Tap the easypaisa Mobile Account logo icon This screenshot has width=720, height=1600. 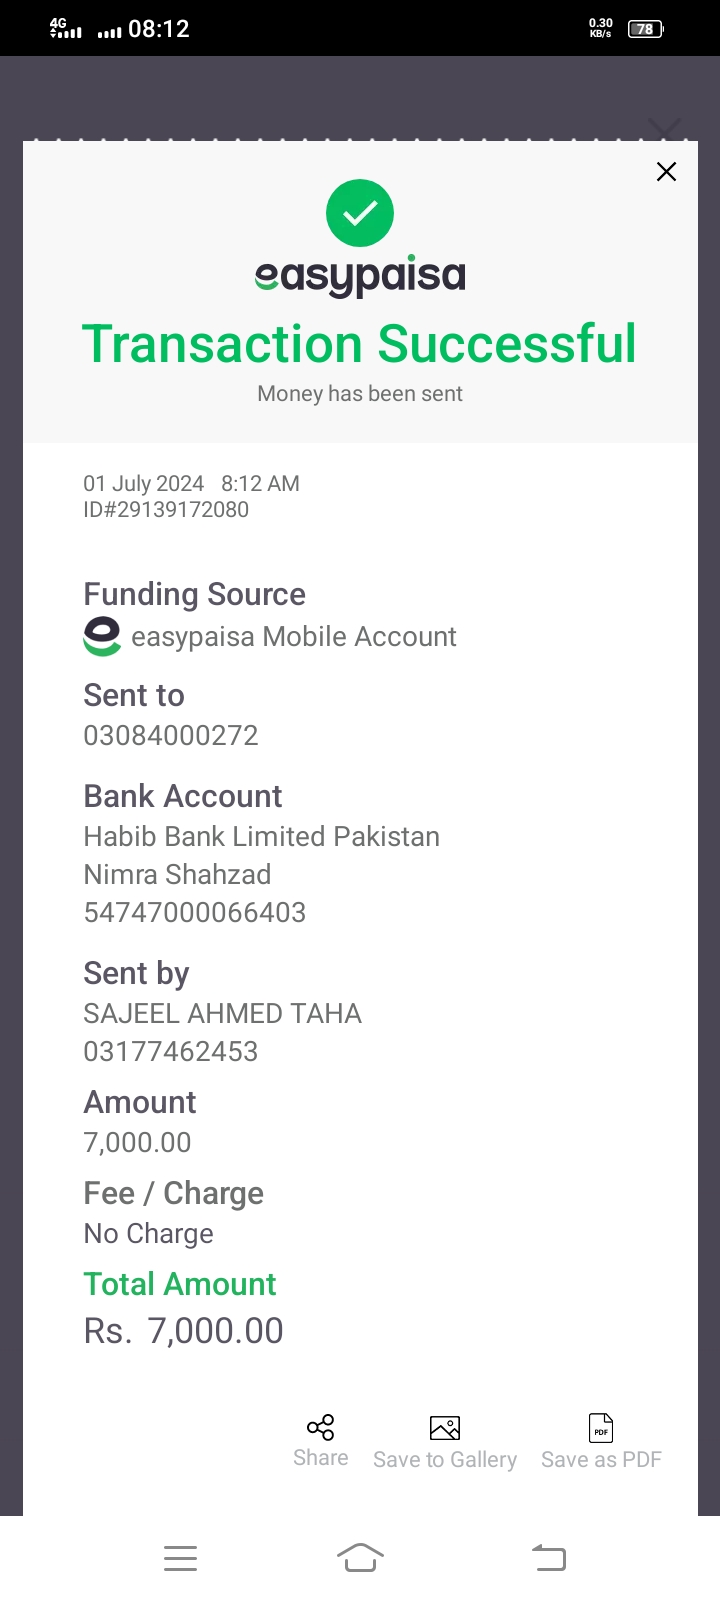102,637
